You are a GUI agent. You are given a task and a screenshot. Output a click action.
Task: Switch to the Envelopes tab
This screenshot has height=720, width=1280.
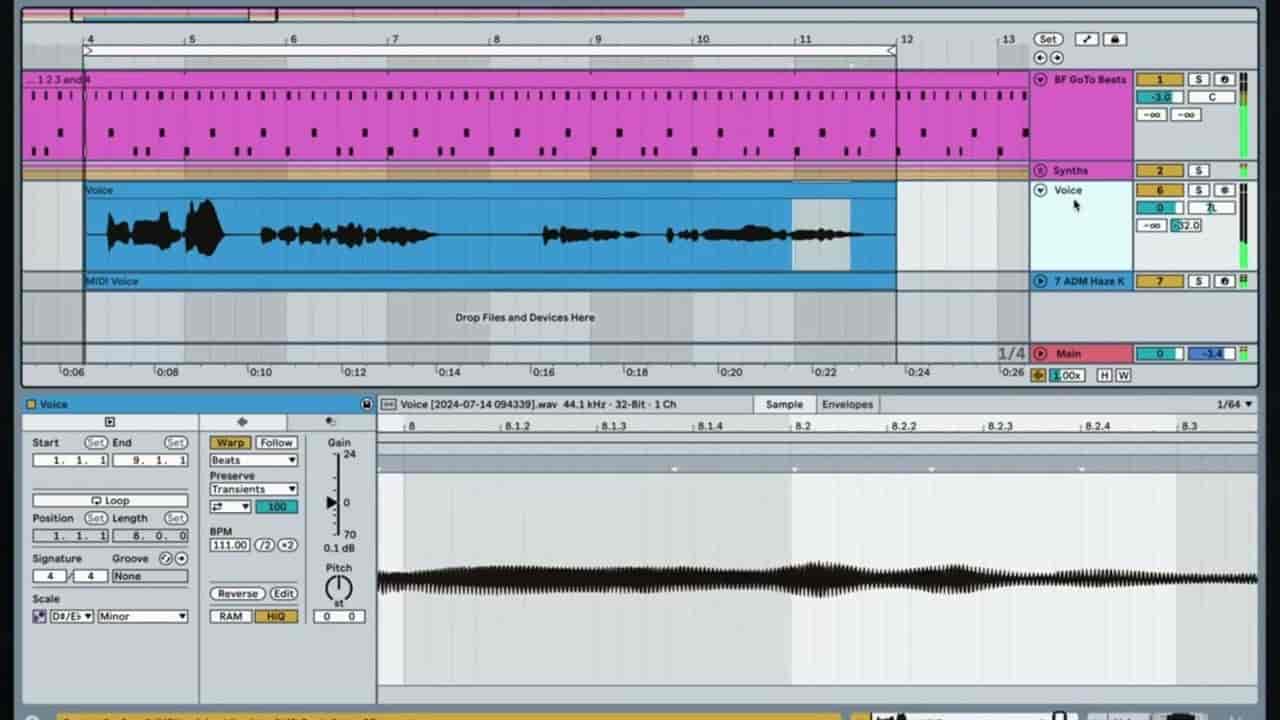coord(847,404)
